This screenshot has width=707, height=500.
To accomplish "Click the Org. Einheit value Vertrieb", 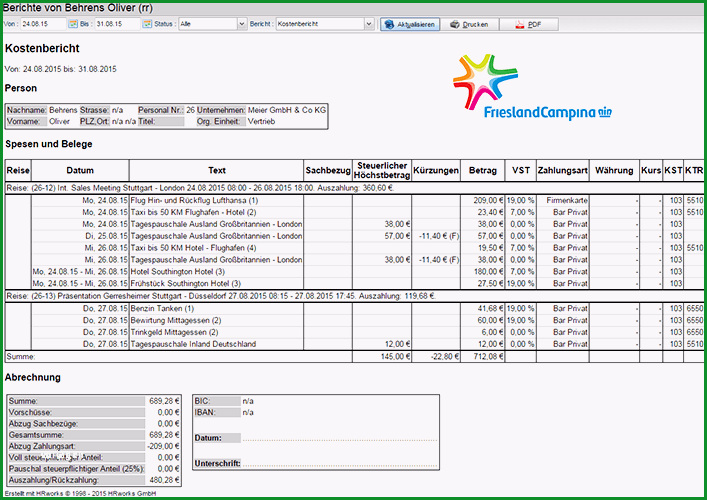I will point(261,121).
